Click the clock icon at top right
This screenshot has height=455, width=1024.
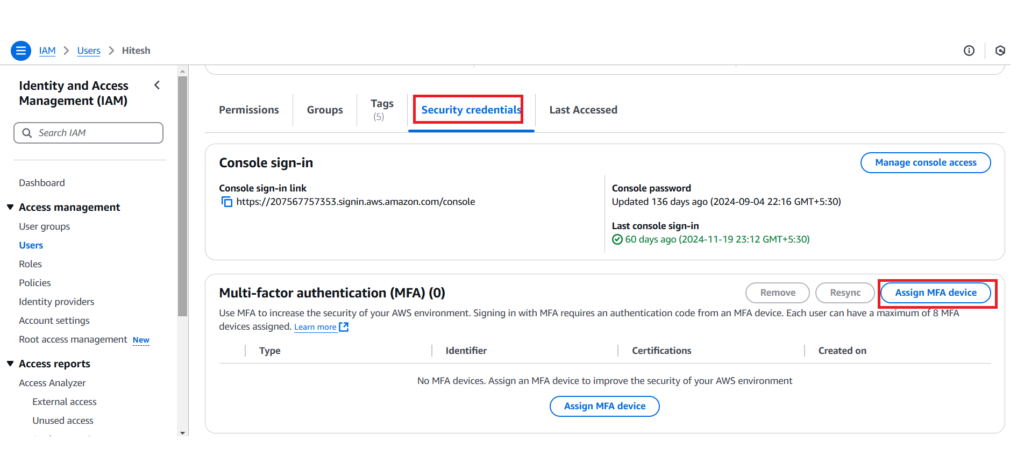(1001, 51)
